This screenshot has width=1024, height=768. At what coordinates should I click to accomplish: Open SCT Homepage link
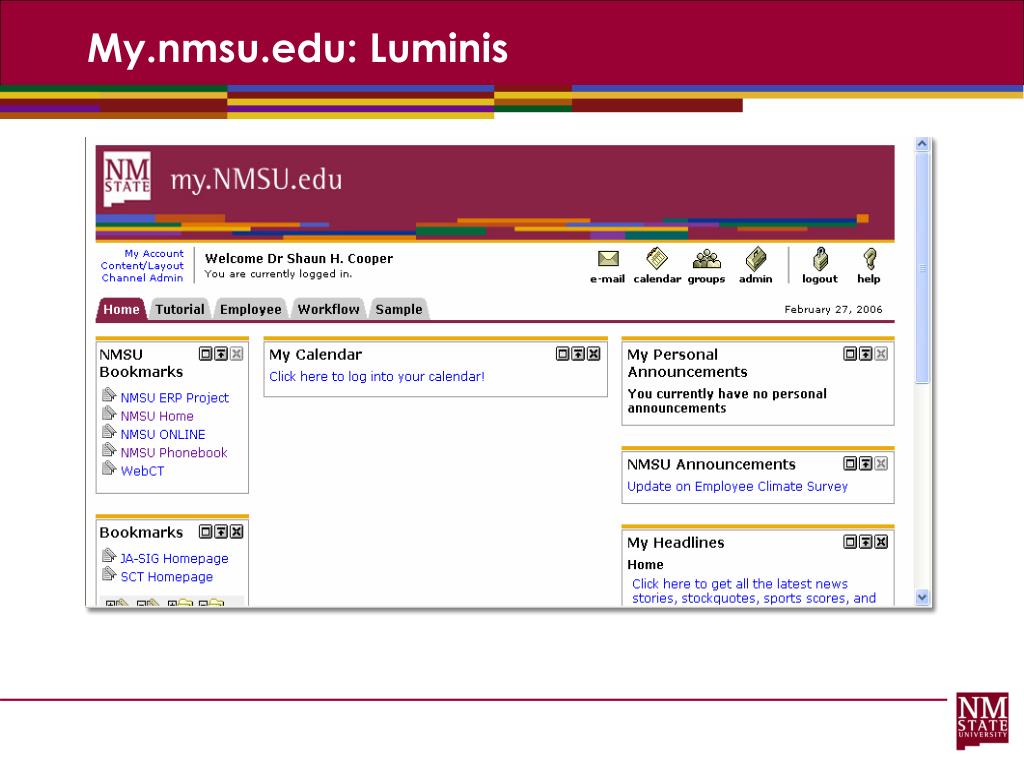click(x=167, y=577)
